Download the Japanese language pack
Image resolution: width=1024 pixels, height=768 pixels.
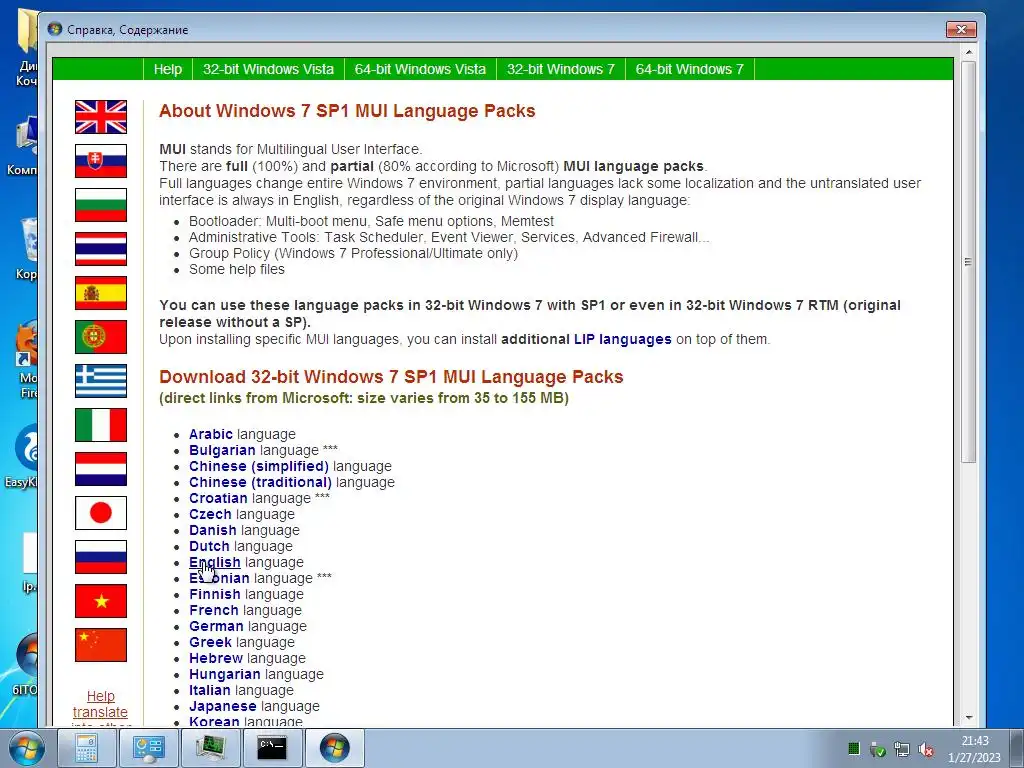click(222, 706)
